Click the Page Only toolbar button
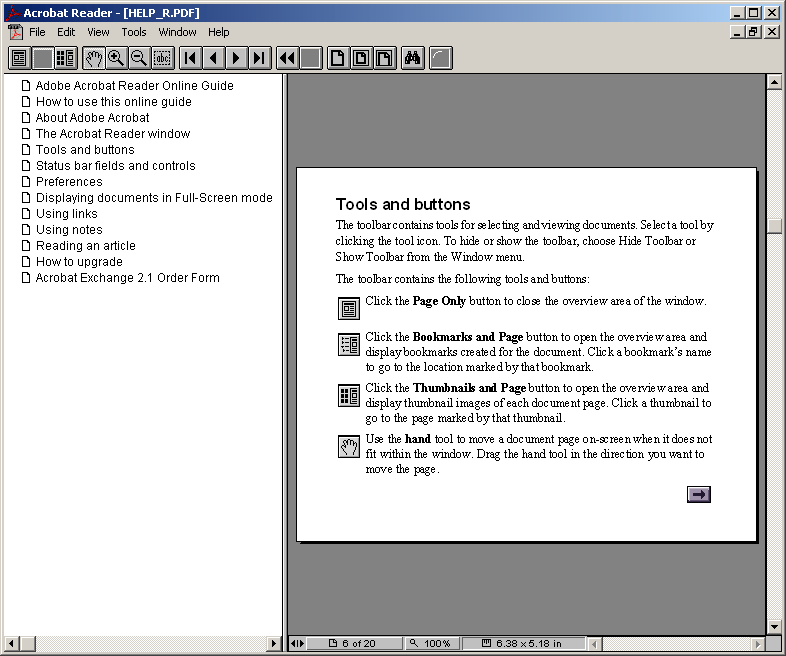Viewport: 786px width, 656px height. 19,58
